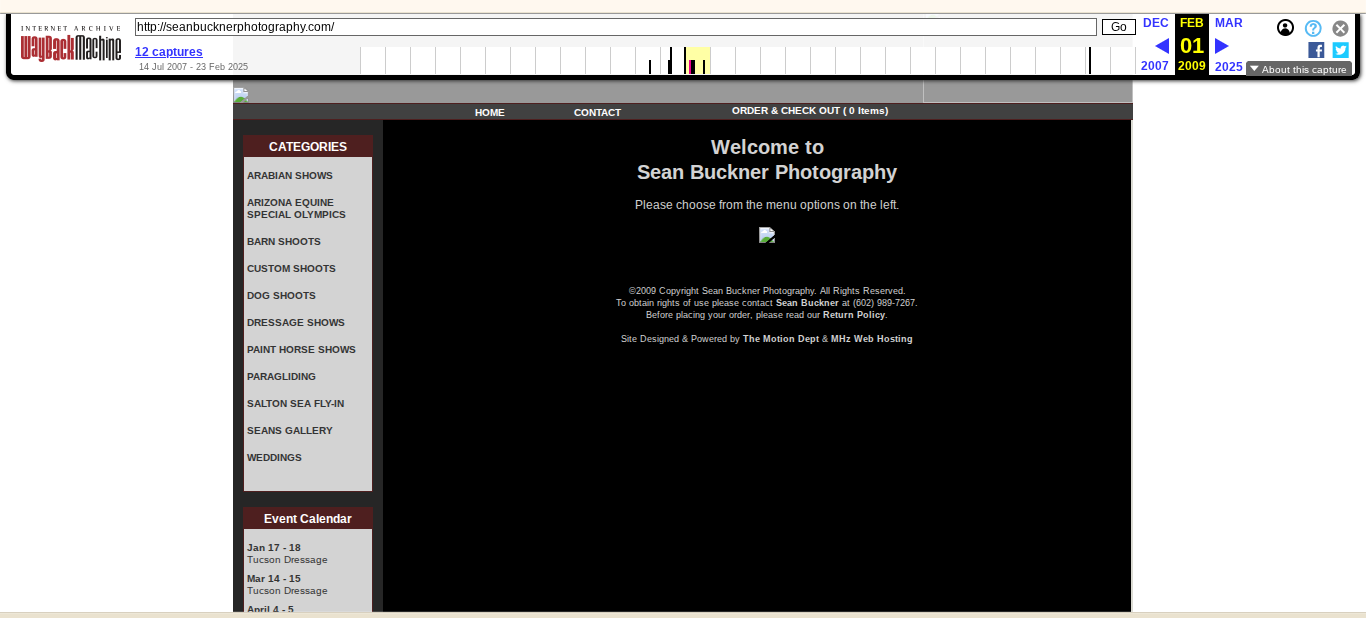The image size is (1366, 618).
Task: Click the Wayback URL input field
Action: pos(616,27)
